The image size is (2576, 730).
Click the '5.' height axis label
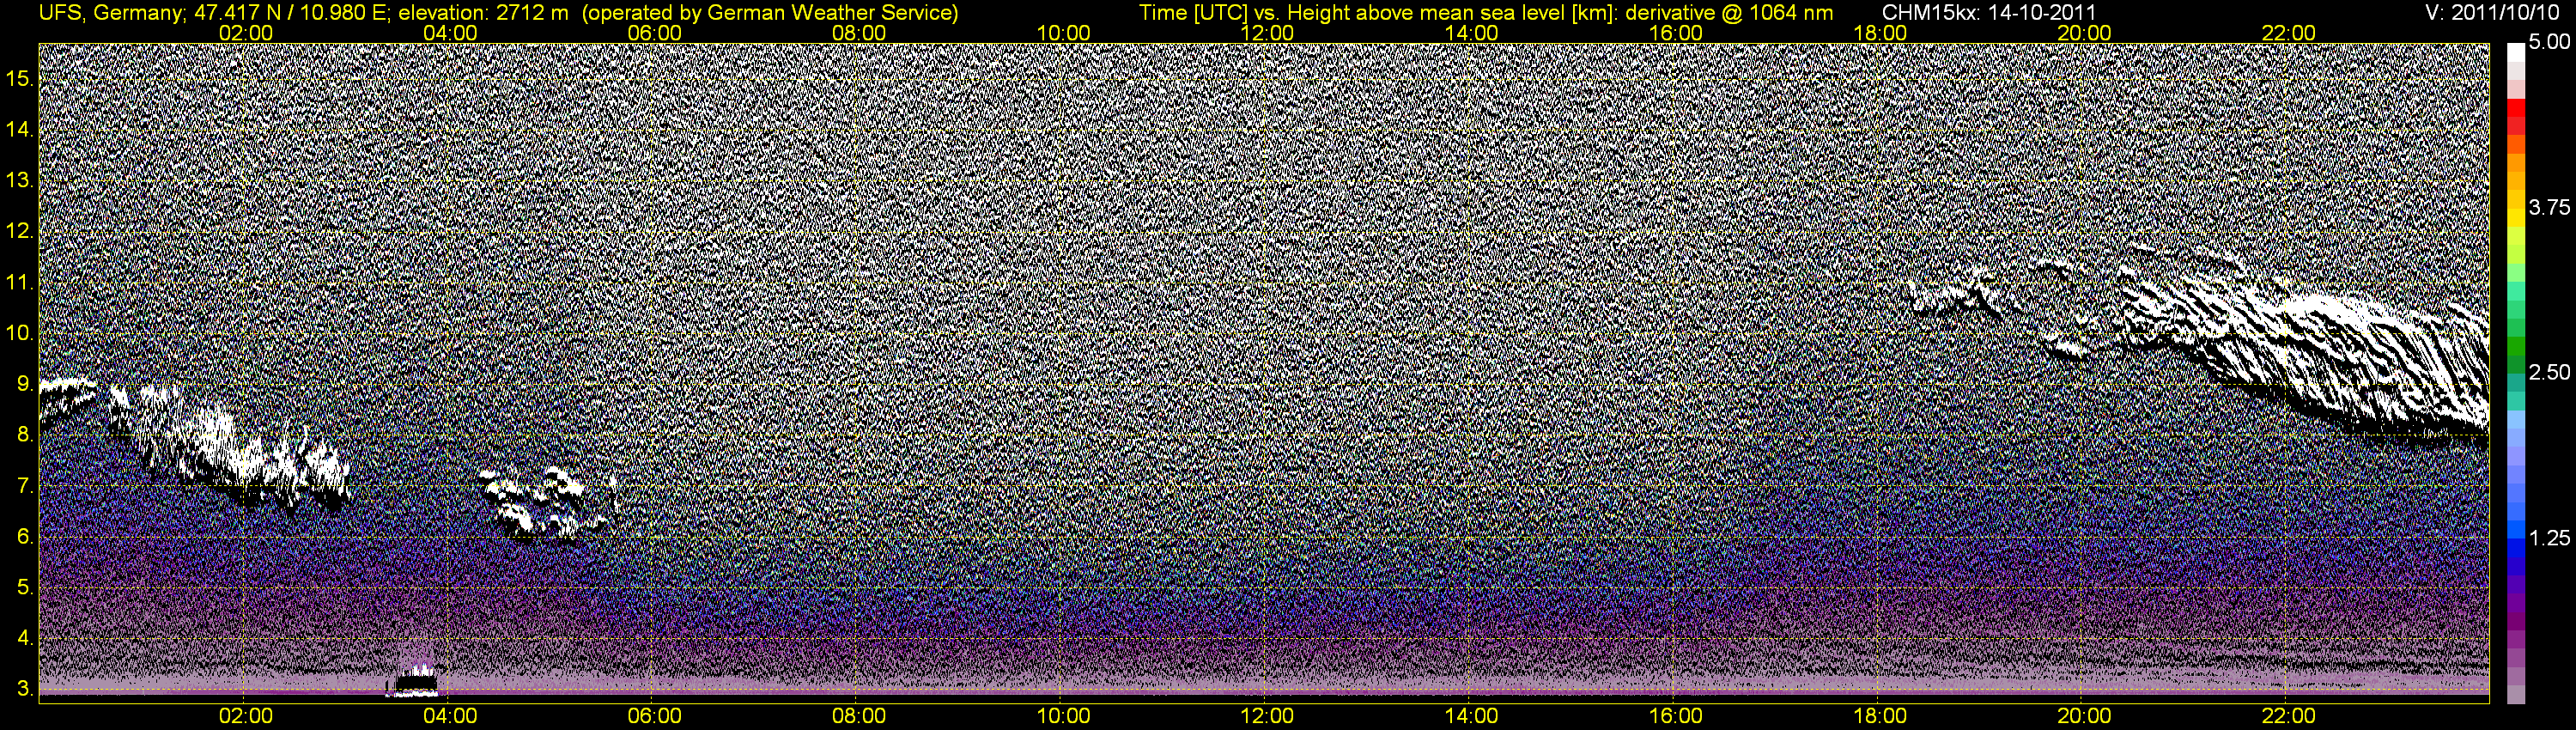click(x=25, y=588)
